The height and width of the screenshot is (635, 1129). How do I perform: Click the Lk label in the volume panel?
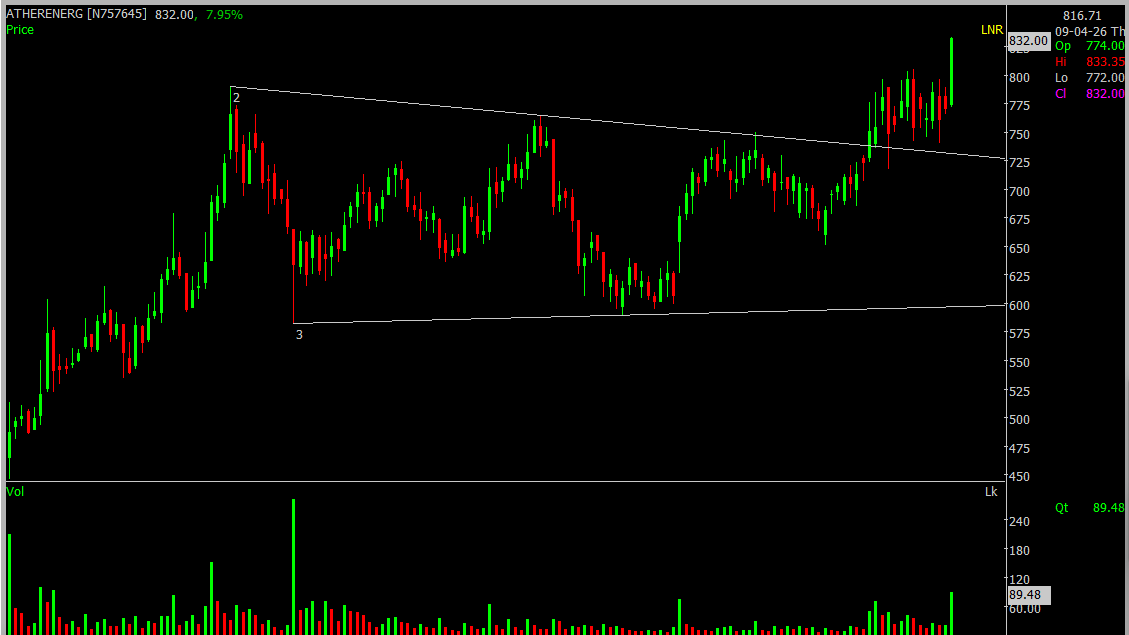tap(989, 492)
